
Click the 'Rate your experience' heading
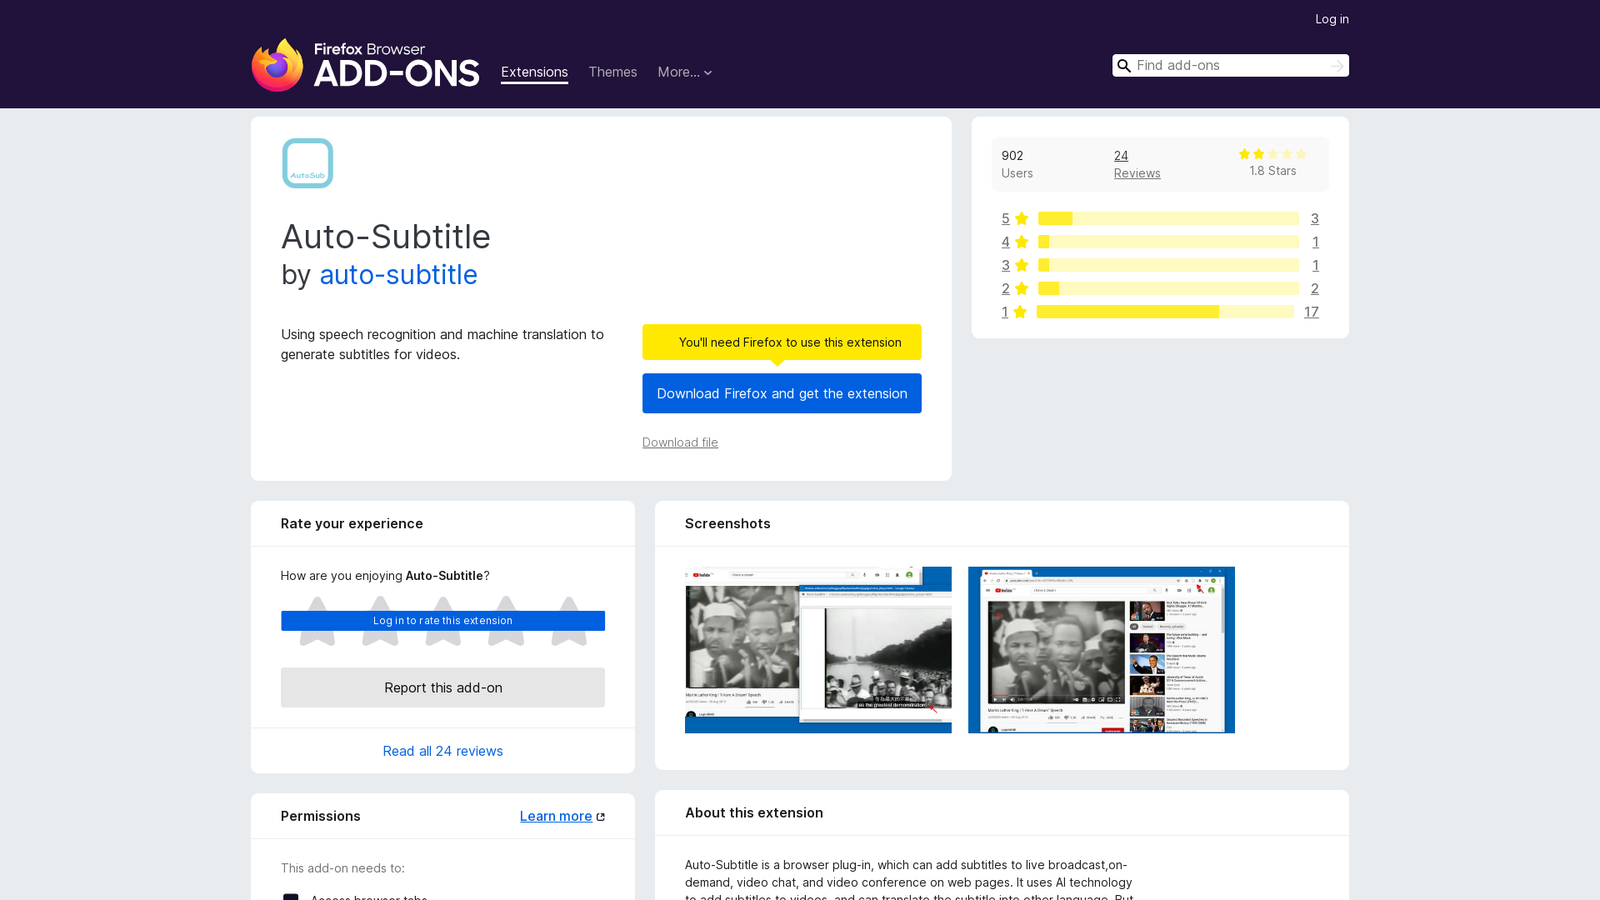[x=352, y=524]
